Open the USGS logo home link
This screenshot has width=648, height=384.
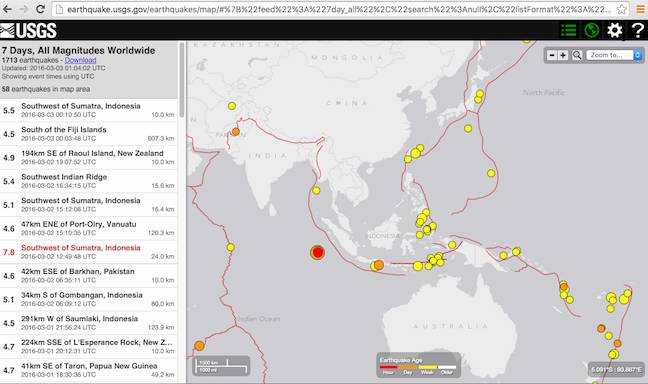[29, 30]
